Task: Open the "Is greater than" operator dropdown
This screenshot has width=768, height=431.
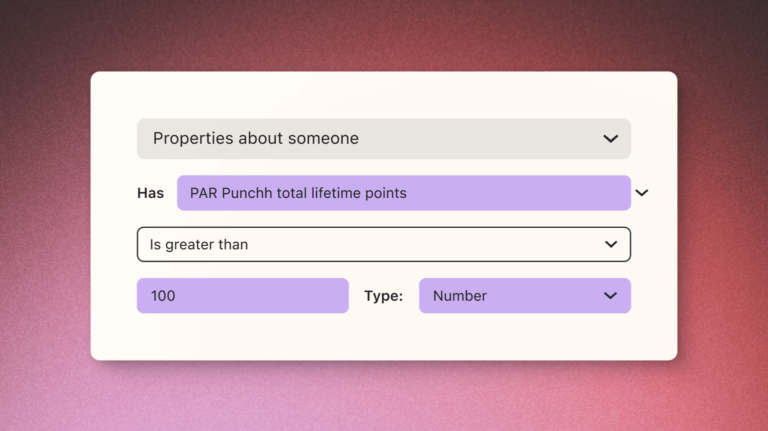Action: coord(384,244)
